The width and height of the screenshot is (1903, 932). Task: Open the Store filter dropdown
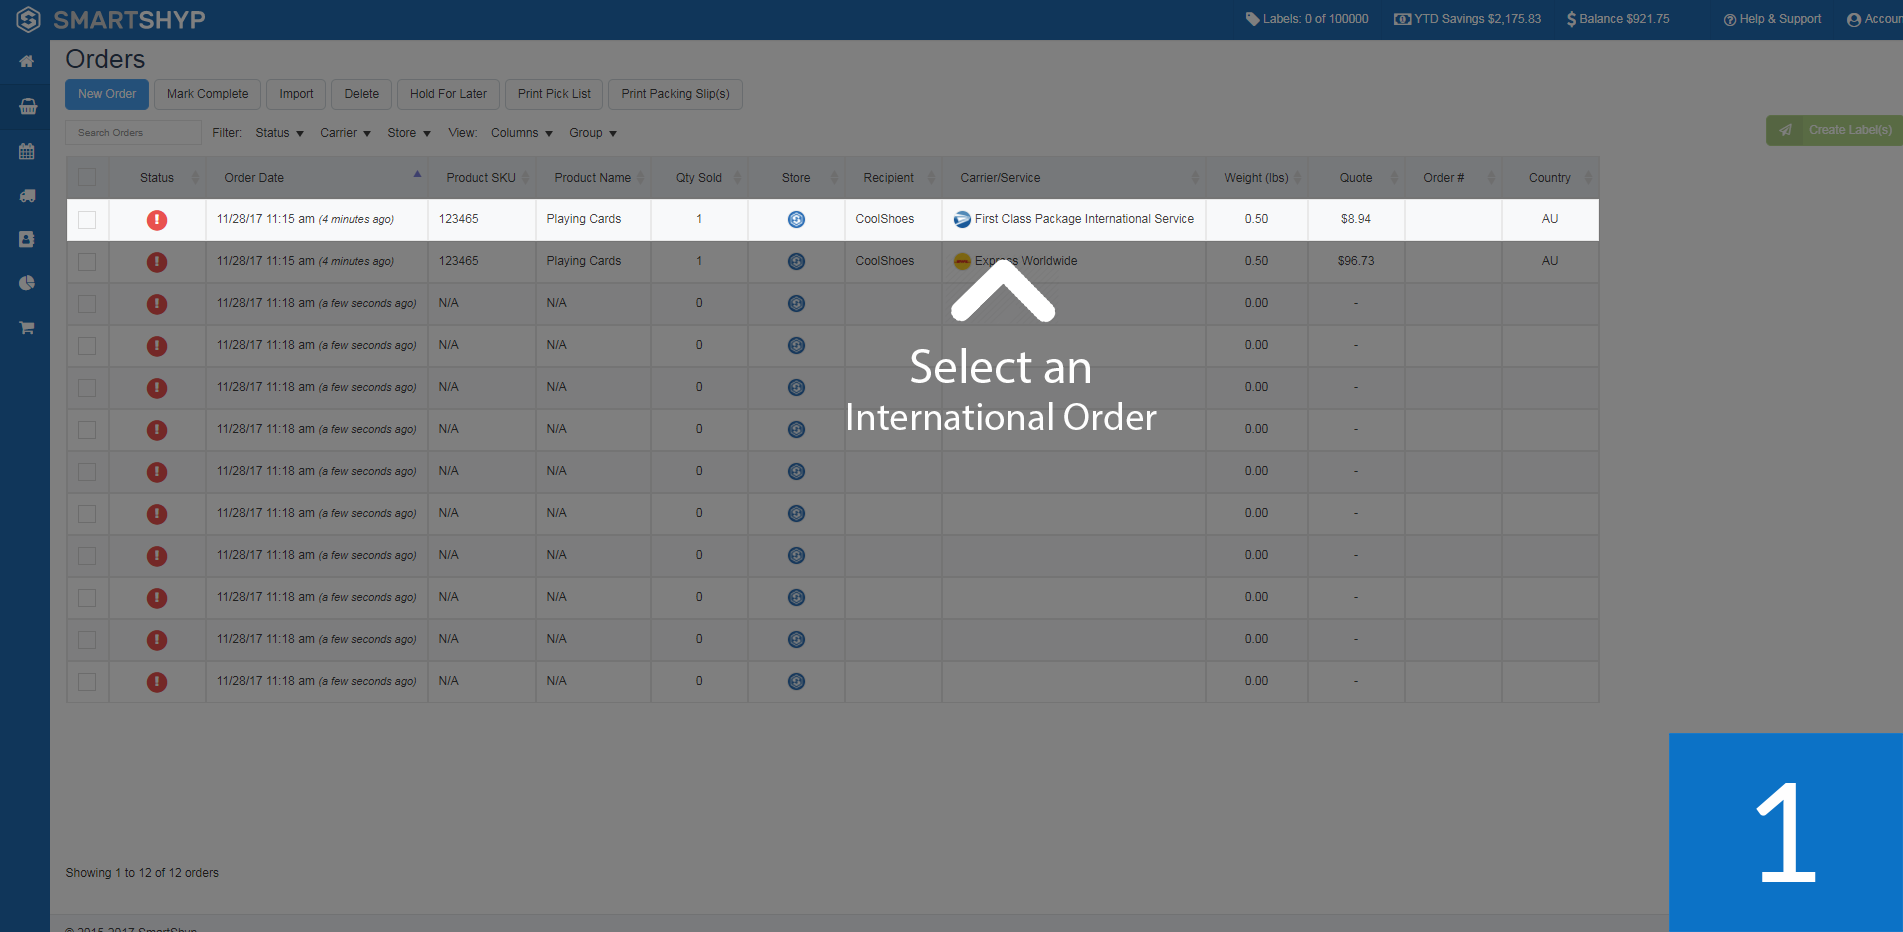point(409,133)
